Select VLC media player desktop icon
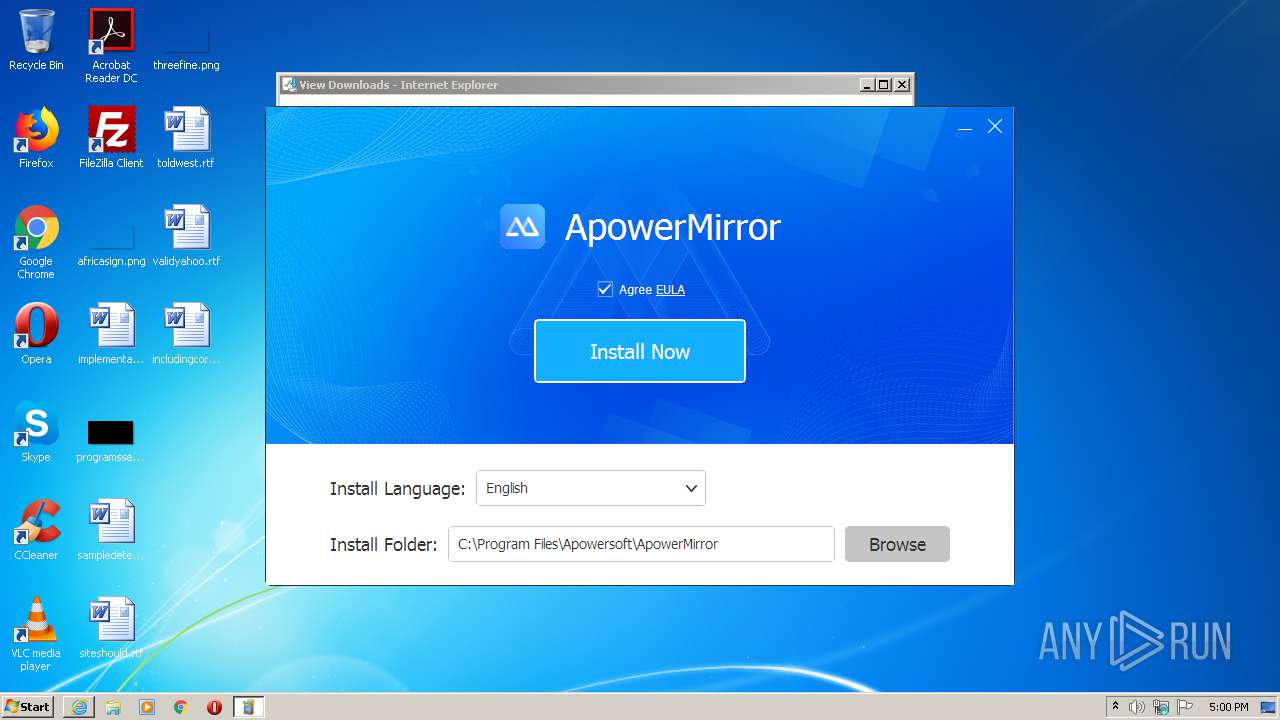1280x720 pixels. (36, 634)
